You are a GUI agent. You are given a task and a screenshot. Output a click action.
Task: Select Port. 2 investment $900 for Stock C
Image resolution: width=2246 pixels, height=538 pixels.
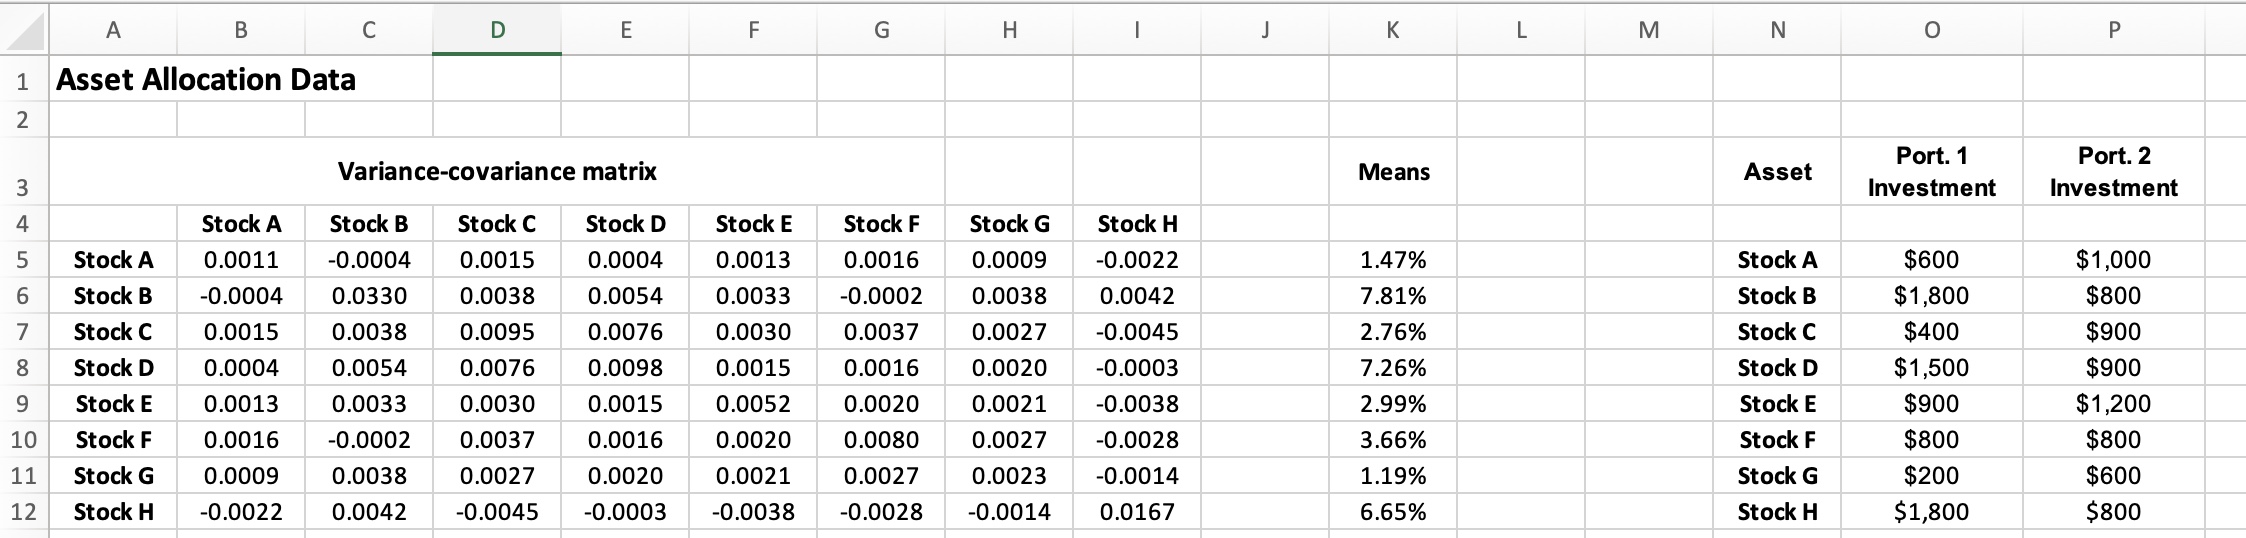pyautogui.click(x=2113, y=332)
